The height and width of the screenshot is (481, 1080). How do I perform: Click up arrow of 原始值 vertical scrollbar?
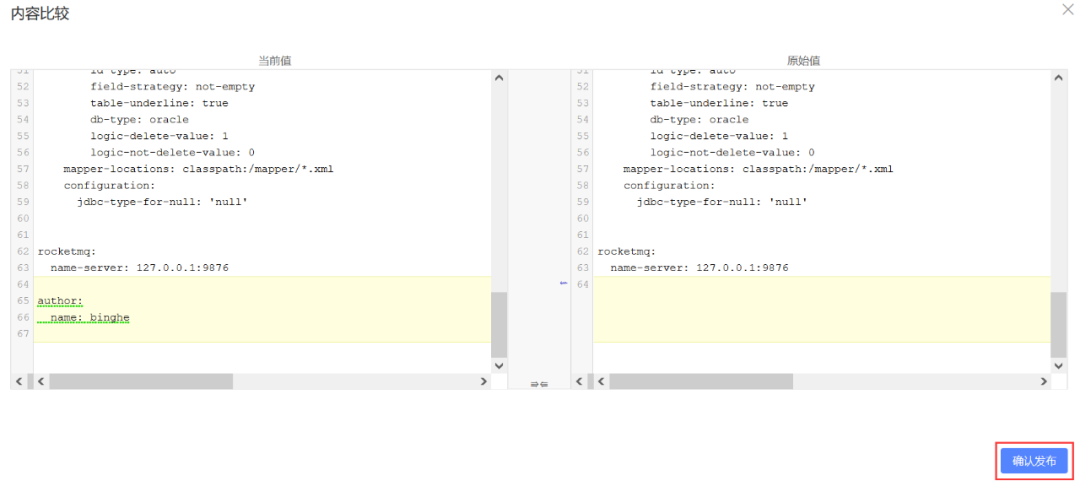click(1059, 79)
